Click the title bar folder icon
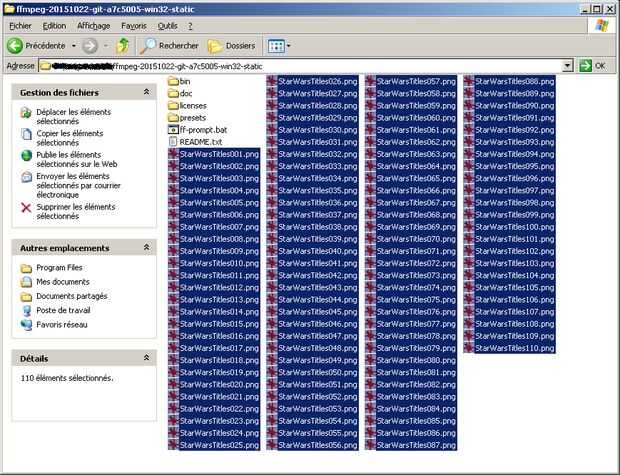Viewport: 620px width, 475px height. (9, 9)
